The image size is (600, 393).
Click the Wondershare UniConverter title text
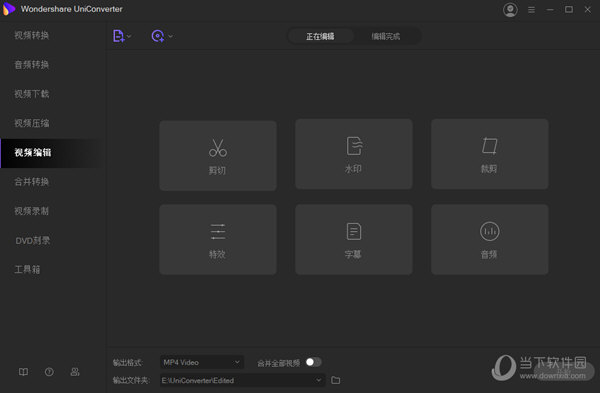[72, 9]
